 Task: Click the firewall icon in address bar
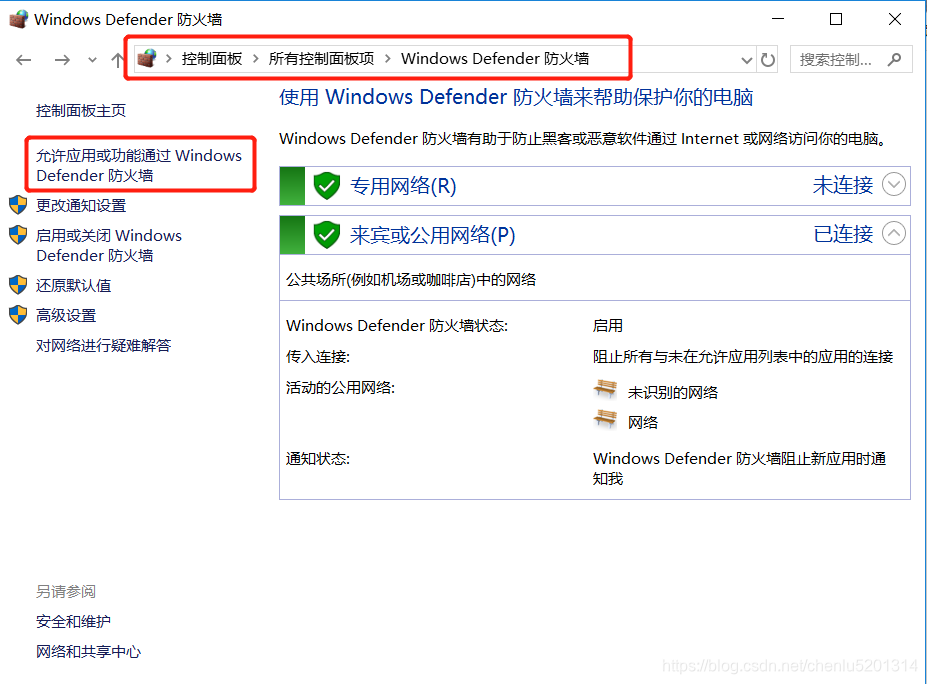(x=147, y=58)
